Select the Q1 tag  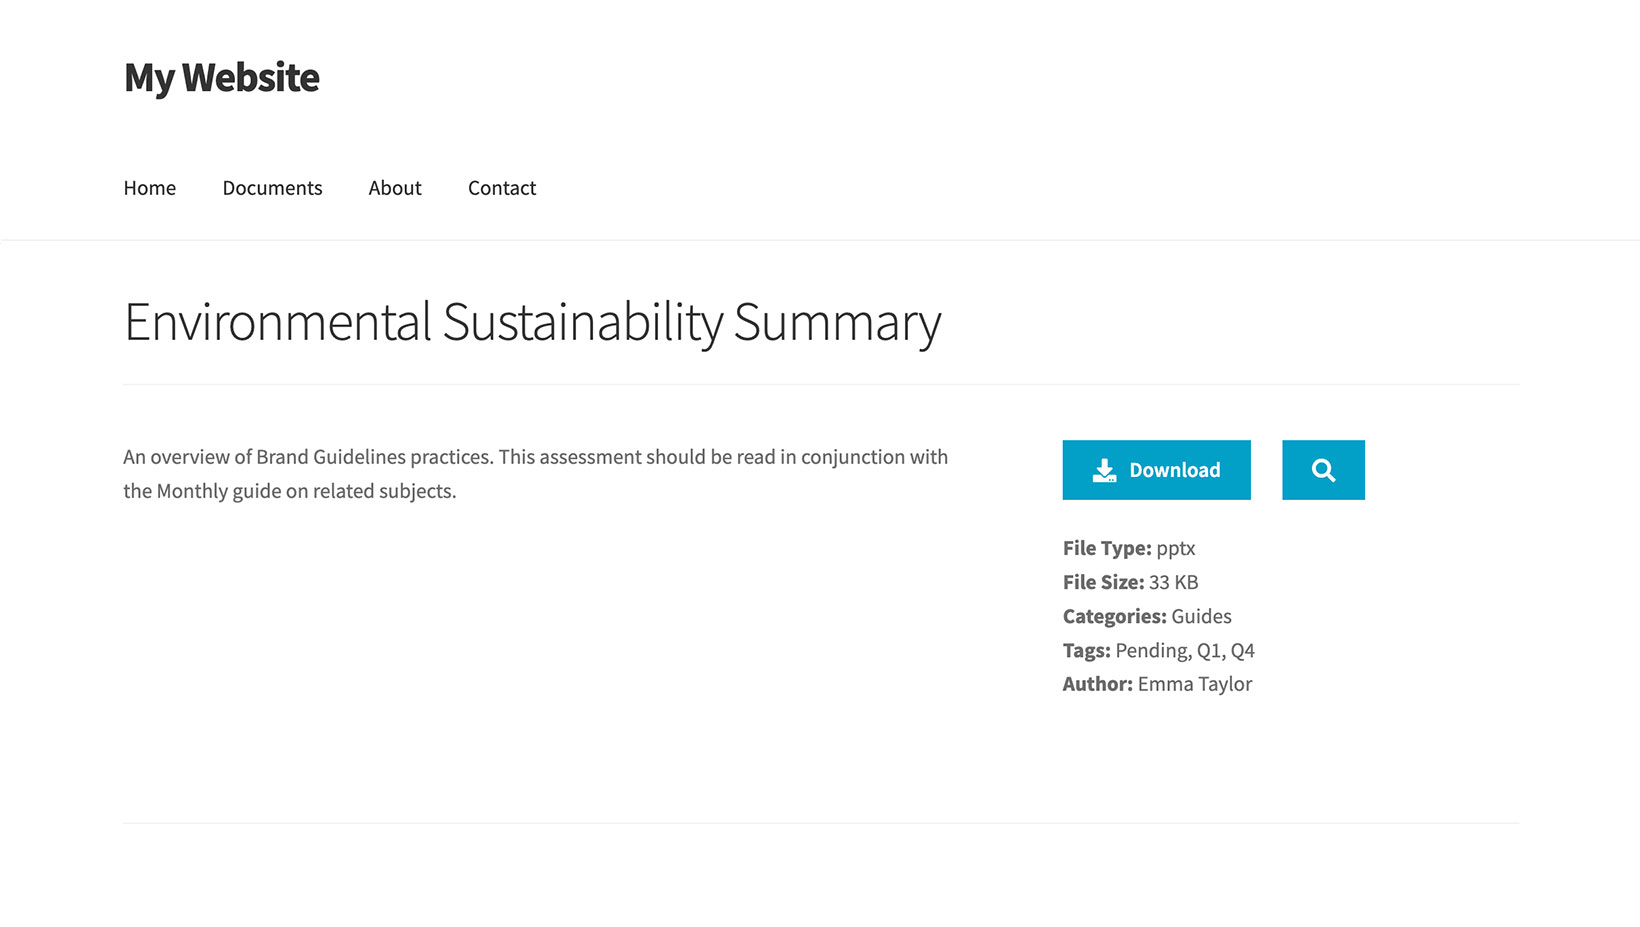[1208, 651]
